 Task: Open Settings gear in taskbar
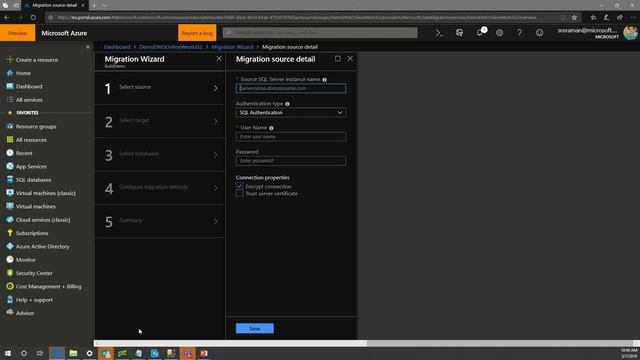pos(89,353)
